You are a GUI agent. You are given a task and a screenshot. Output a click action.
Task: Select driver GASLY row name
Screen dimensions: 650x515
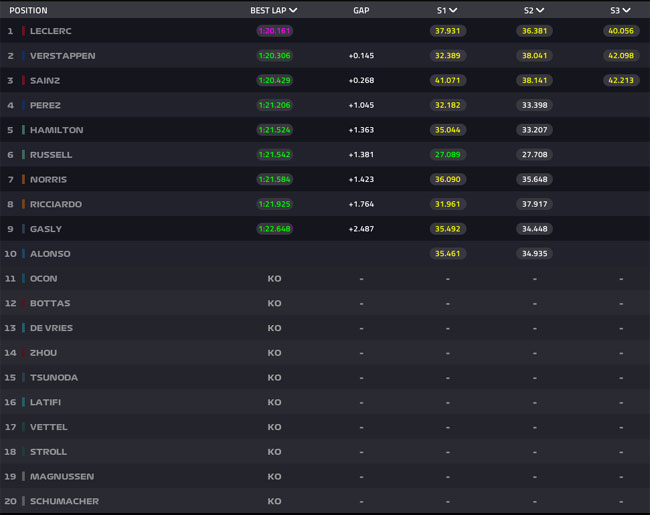tap(46, 229)
